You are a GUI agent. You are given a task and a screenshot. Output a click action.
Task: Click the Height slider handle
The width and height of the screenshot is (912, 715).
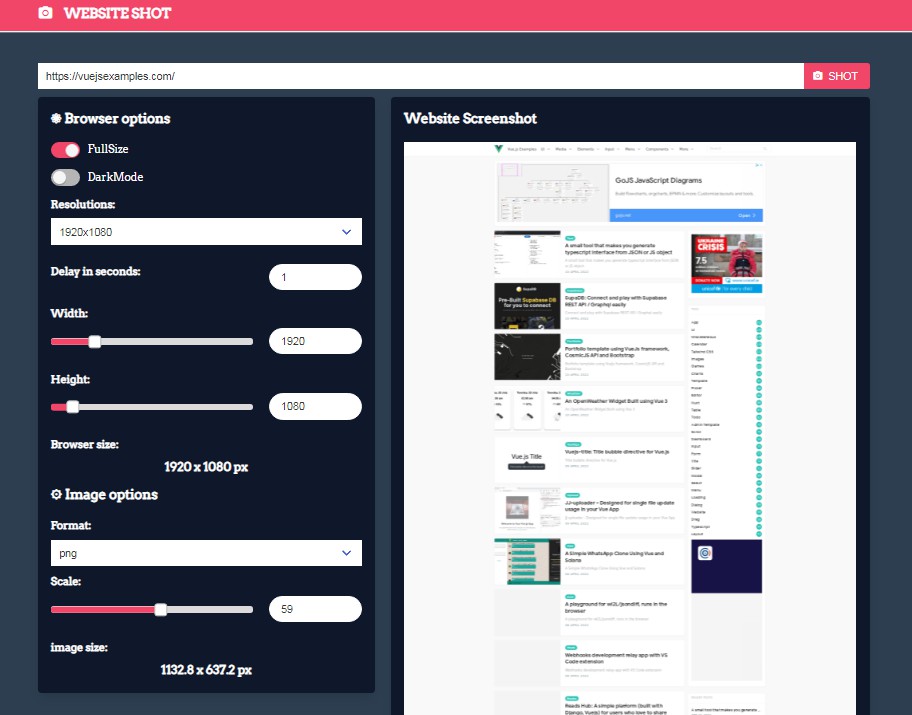coord(72,407)
